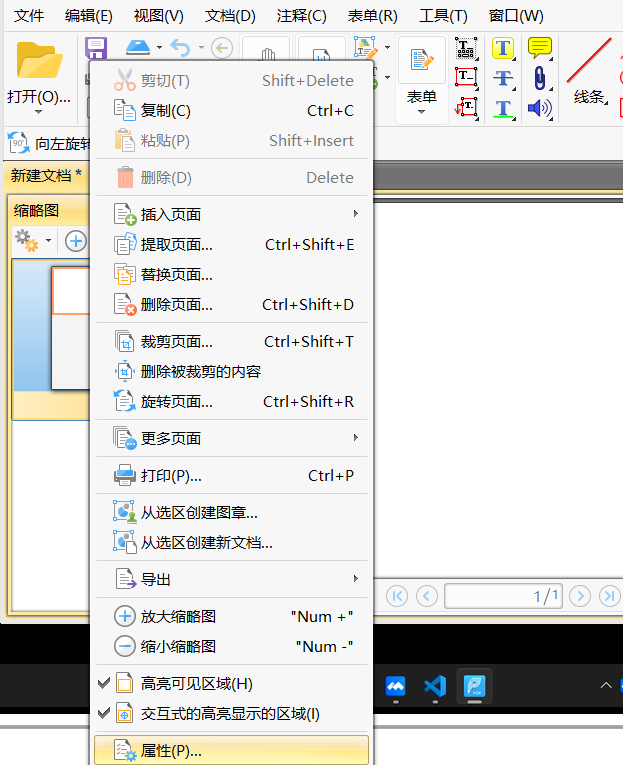This screenshot has width=623, height=765.
Task: Click the zoom in thumbnails plus icon
Action: (76, 241)
